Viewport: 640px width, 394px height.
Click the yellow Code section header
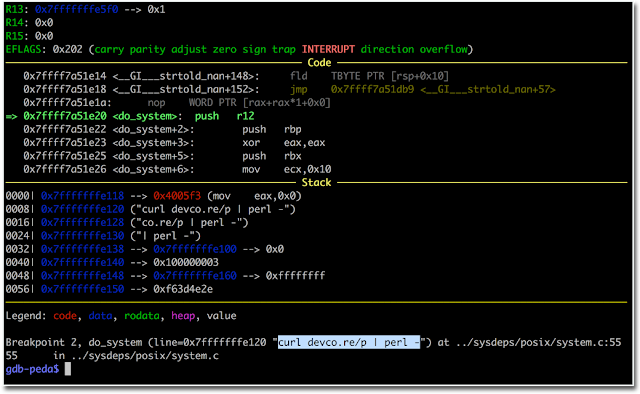pos(319,63)
